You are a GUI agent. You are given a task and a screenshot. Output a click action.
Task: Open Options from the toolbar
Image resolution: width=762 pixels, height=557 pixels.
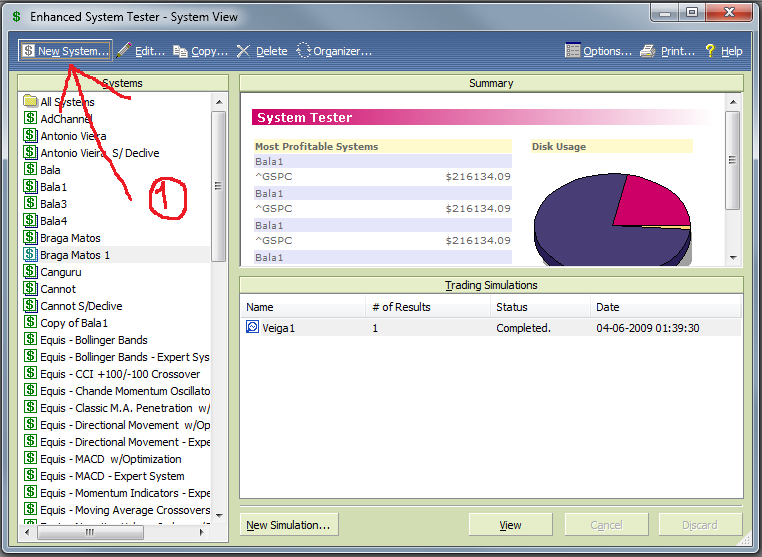coord(598,51)
